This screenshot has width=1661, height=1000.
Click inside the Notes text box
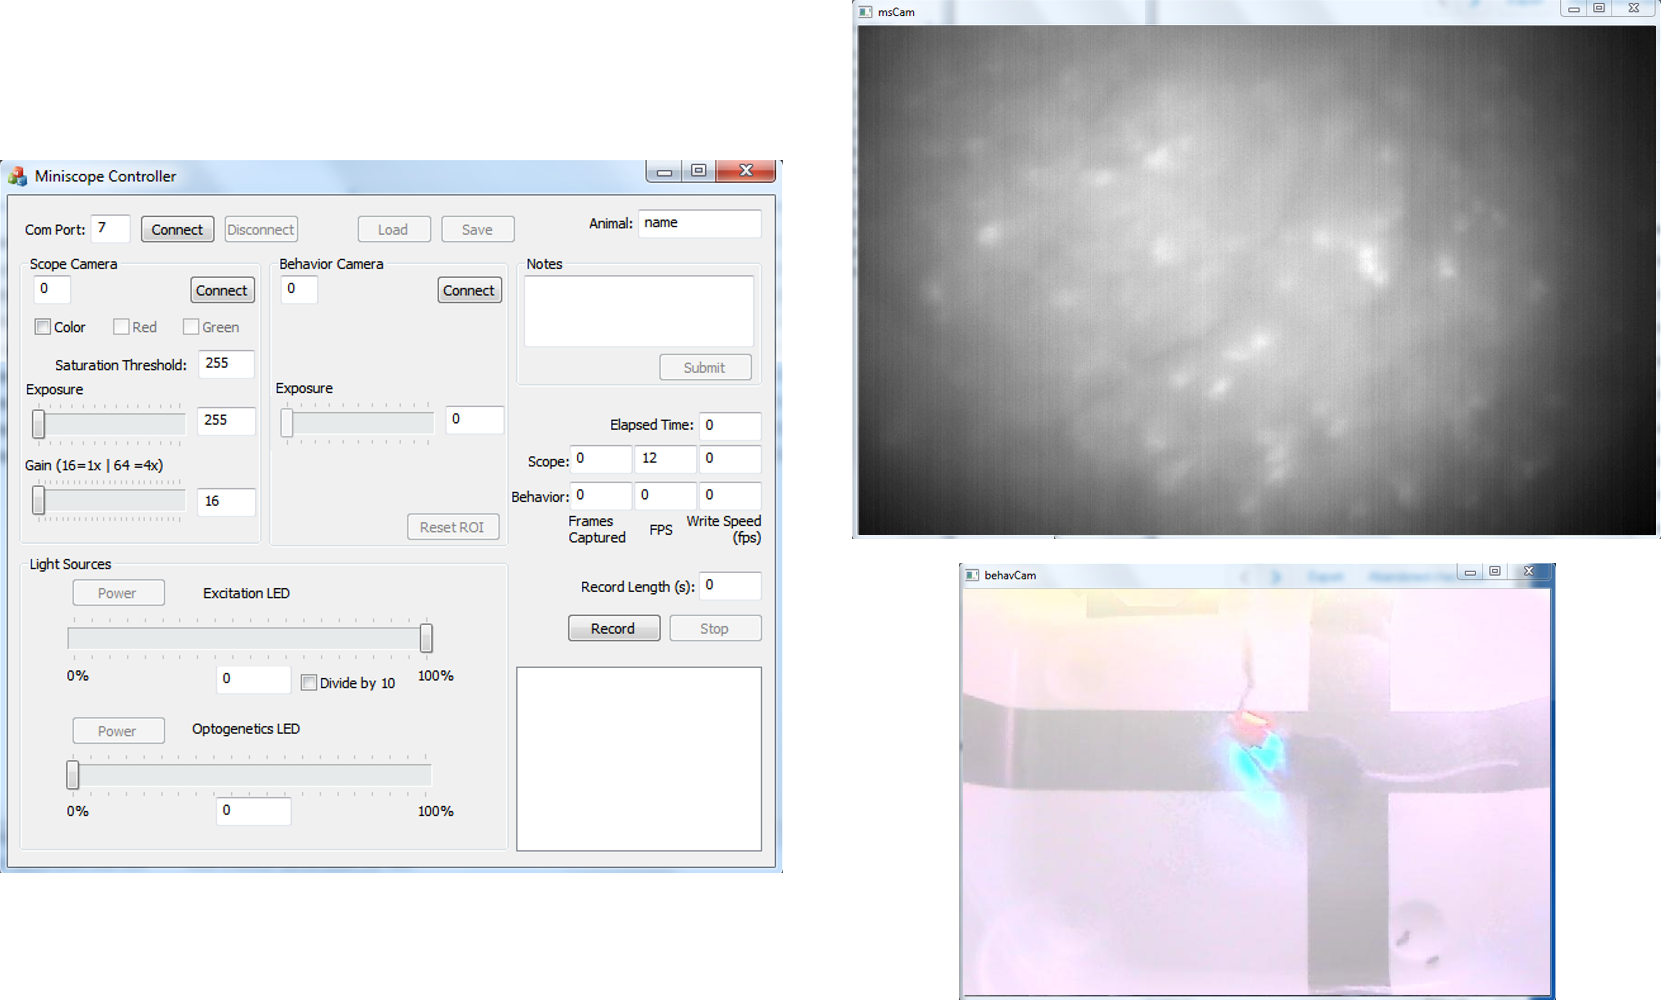[x=638, y=311]
